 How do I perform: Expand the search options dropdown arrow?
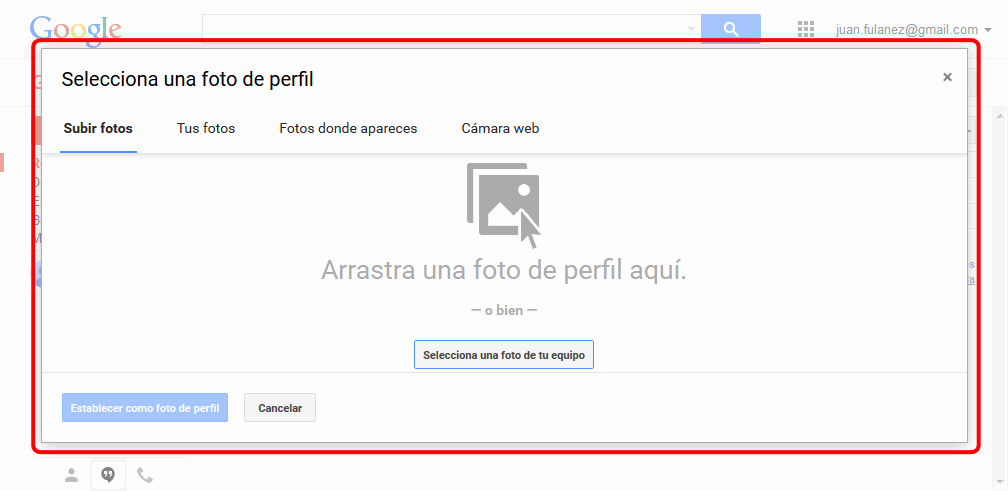690,29
